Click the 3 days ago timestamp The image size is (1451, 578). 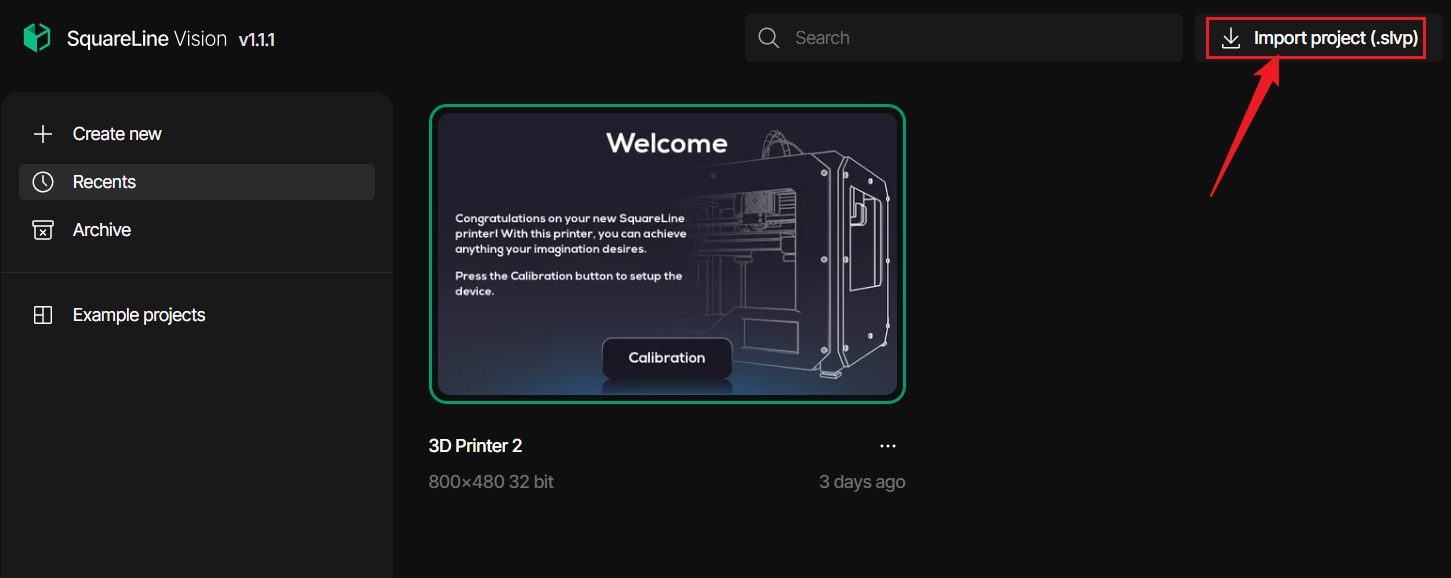[862, 482]
